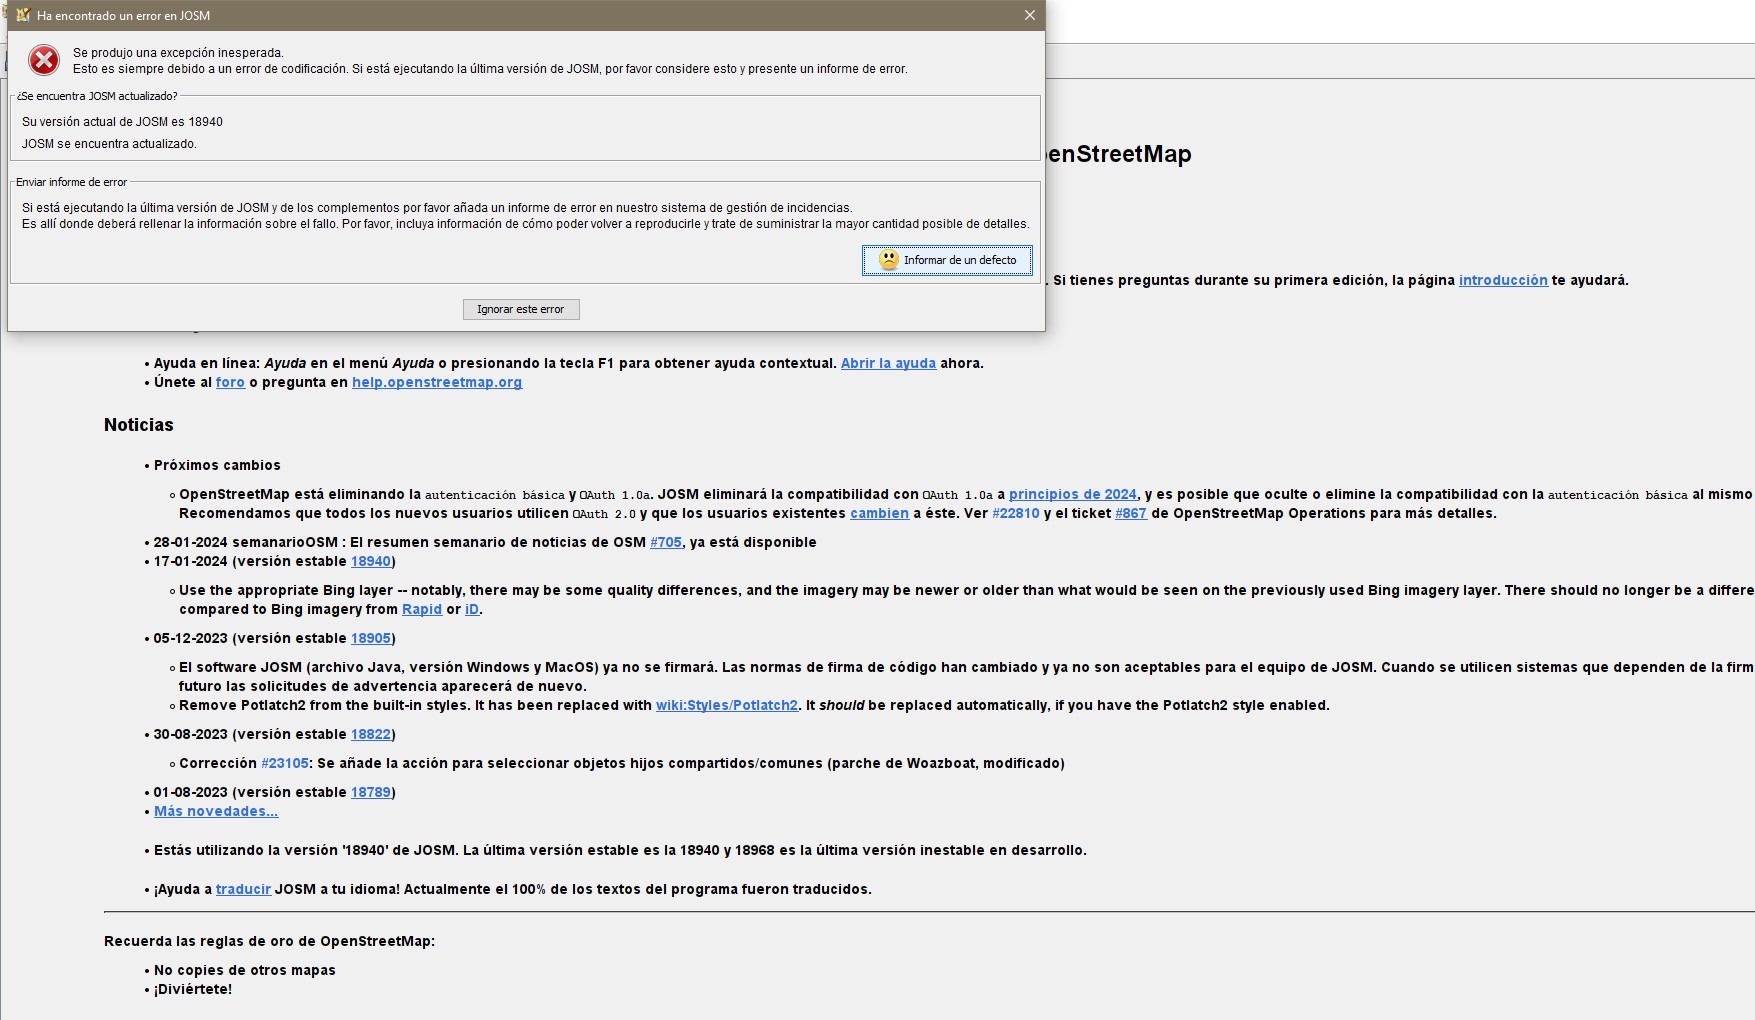Open the "foro" link
The image size is (1755, 1020).
[x=230, y=382]
